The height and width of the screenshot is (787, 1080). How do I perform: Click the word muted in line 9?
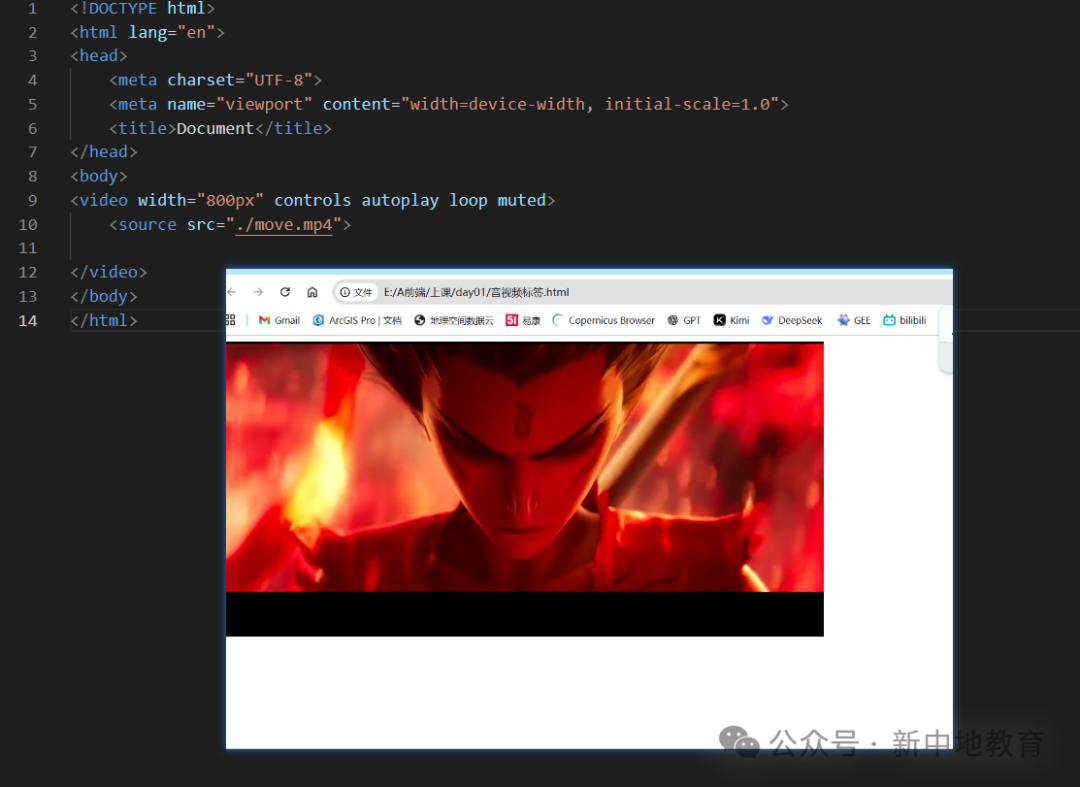521,200
